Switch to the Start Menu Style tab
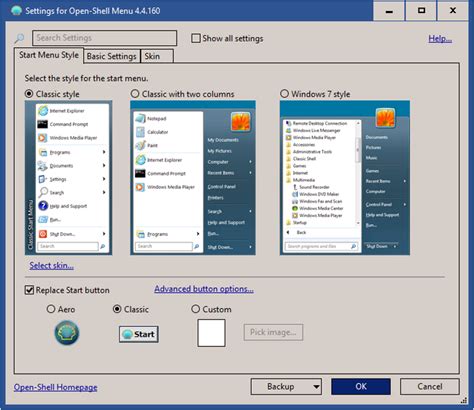The height and width of the screenshot is (410, 474). (49, 55)
